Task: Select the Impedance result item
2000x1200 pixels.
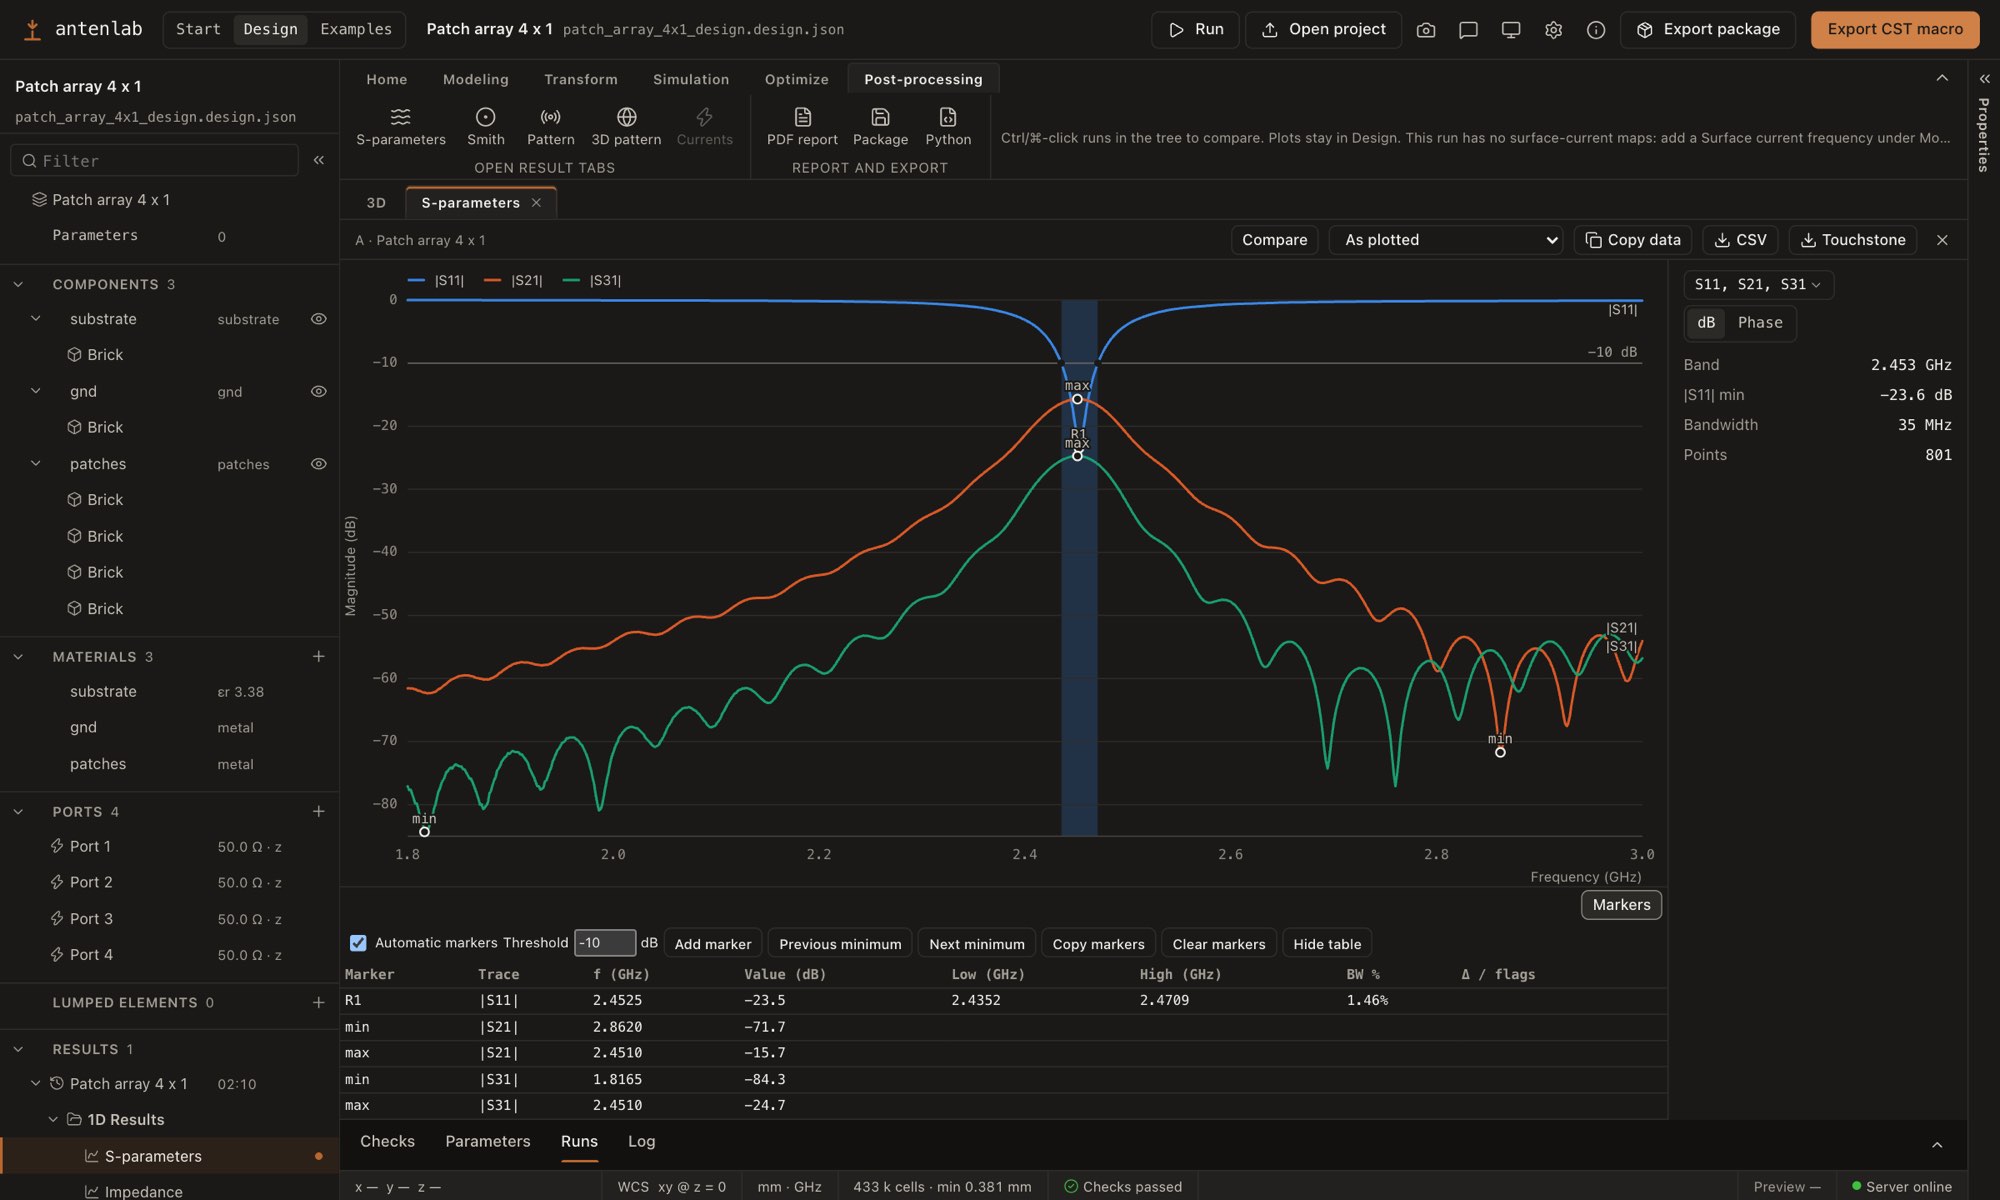Action: [x=143, y=1191]
